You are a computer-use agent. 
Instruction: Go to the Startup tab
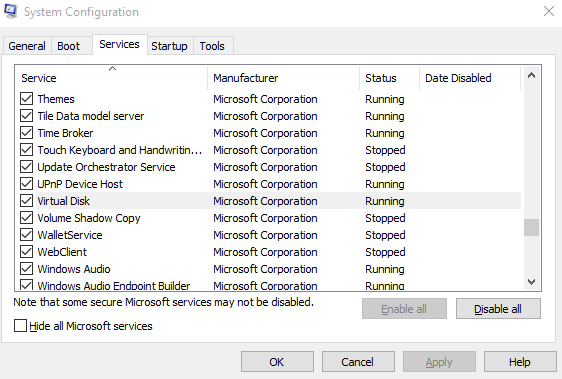(169, 46)
